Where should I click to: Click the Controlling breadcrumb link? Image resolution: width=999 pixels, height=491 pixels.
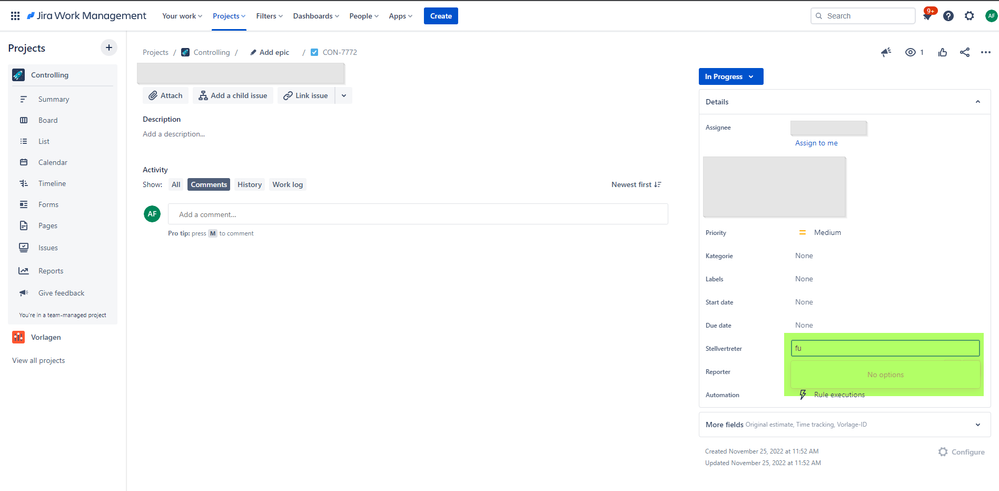[x=206, y=52]
